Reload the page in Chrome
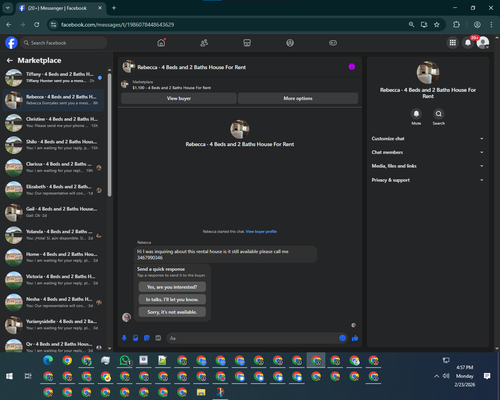Image resolution: width=500 pixels, height=400 pixels. coord(37,25)
